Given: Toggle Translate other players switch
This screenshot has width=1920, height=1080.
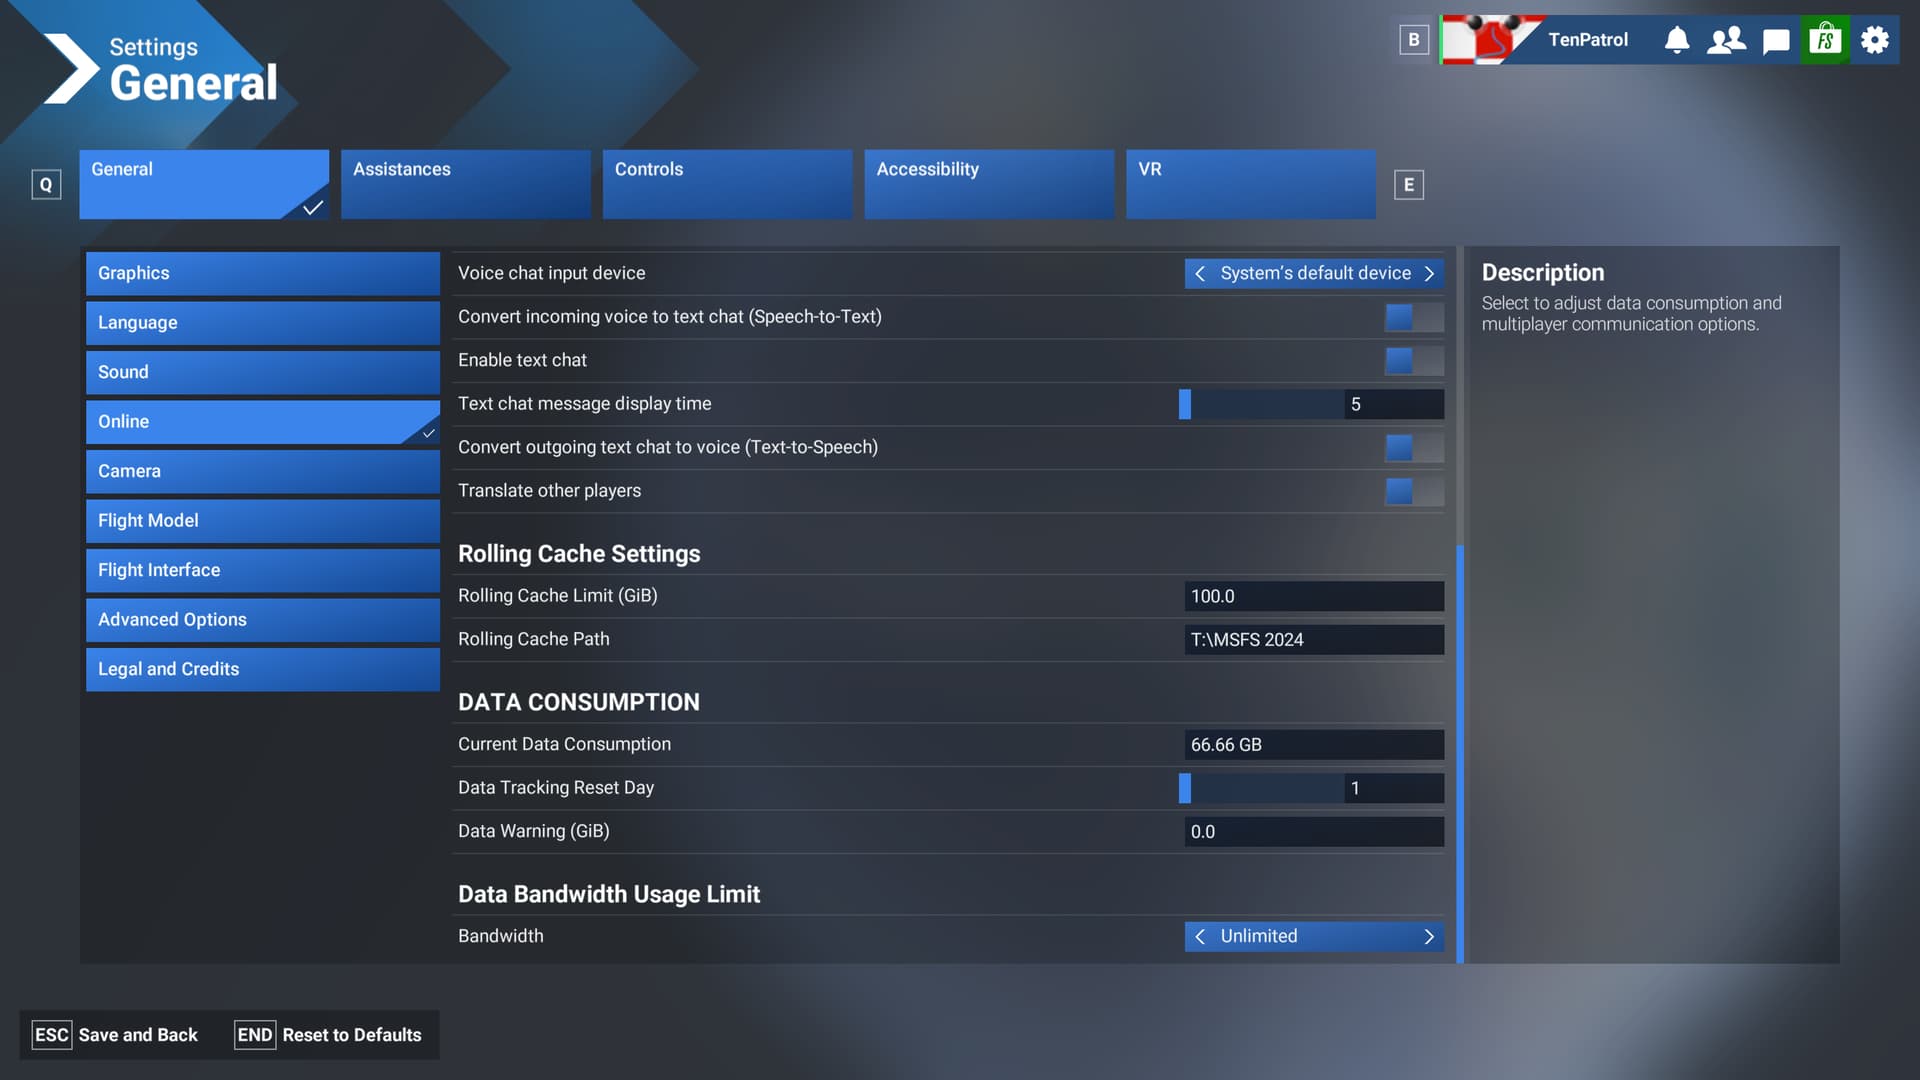Looking at the screenshot, I should (1414, 491).
